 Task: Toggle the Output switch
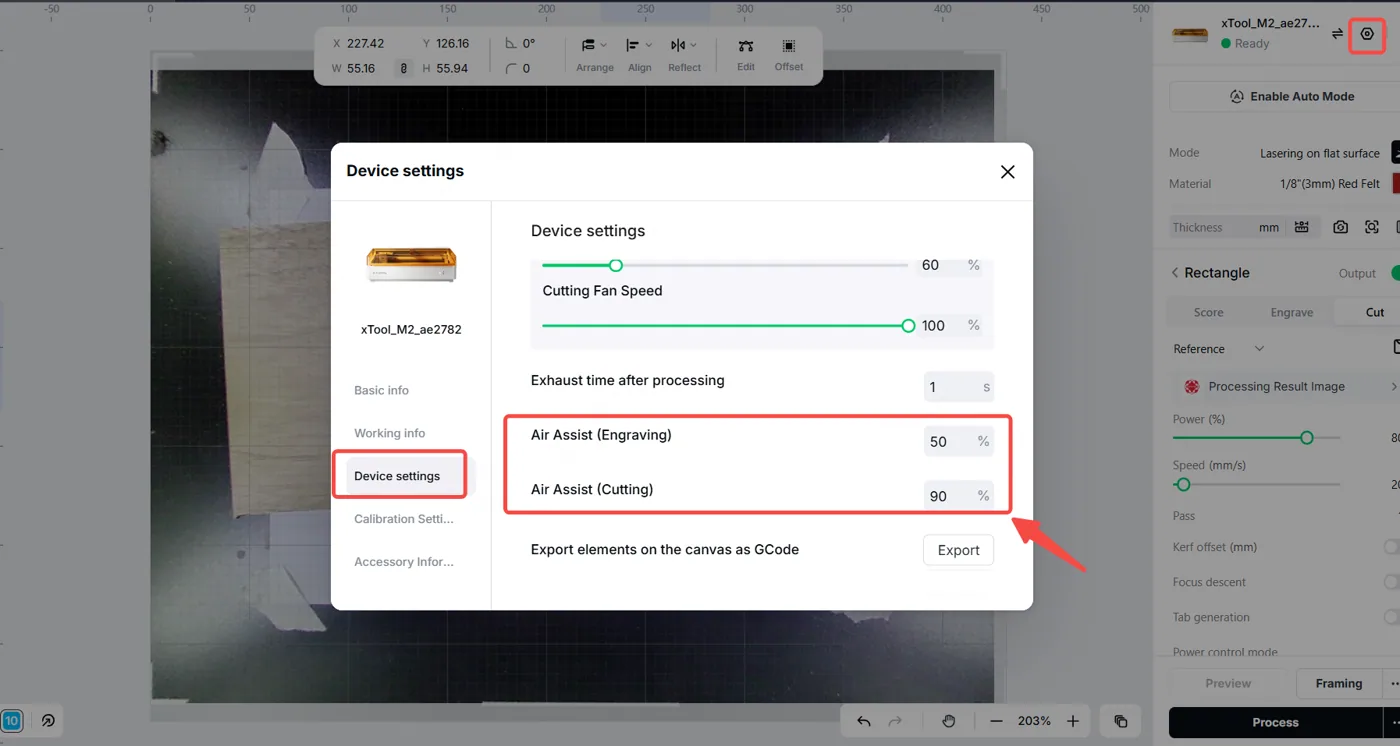(1395, 273)
